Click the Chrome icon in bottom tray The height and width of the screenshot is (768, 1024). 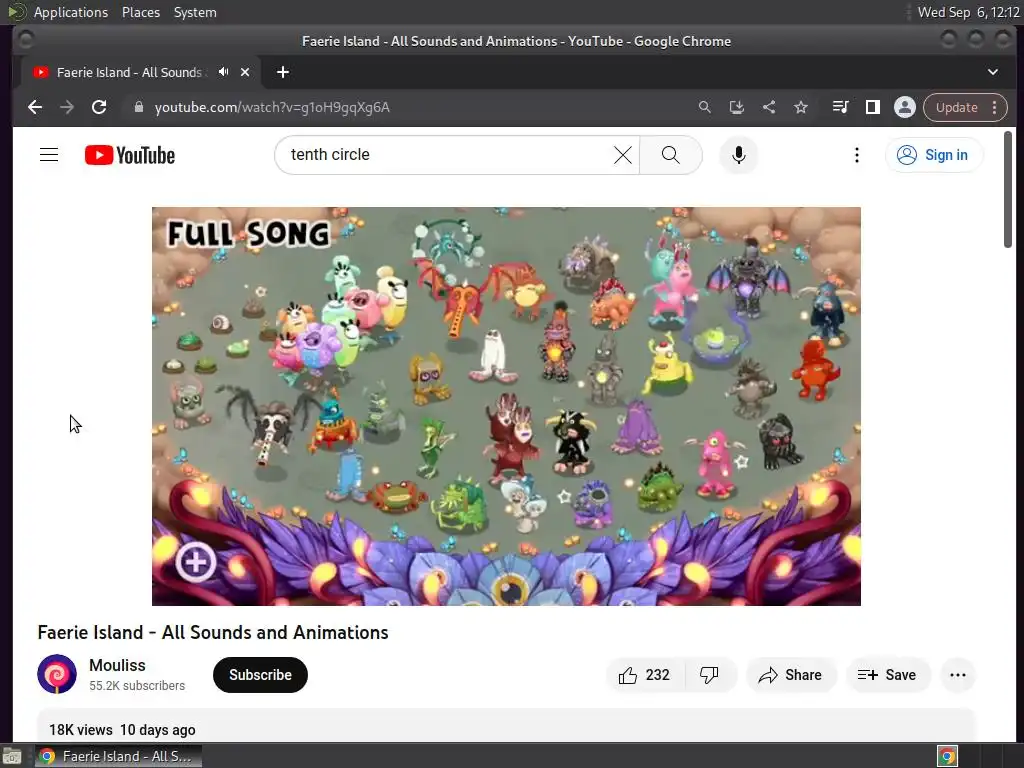[x=947, y=756]
